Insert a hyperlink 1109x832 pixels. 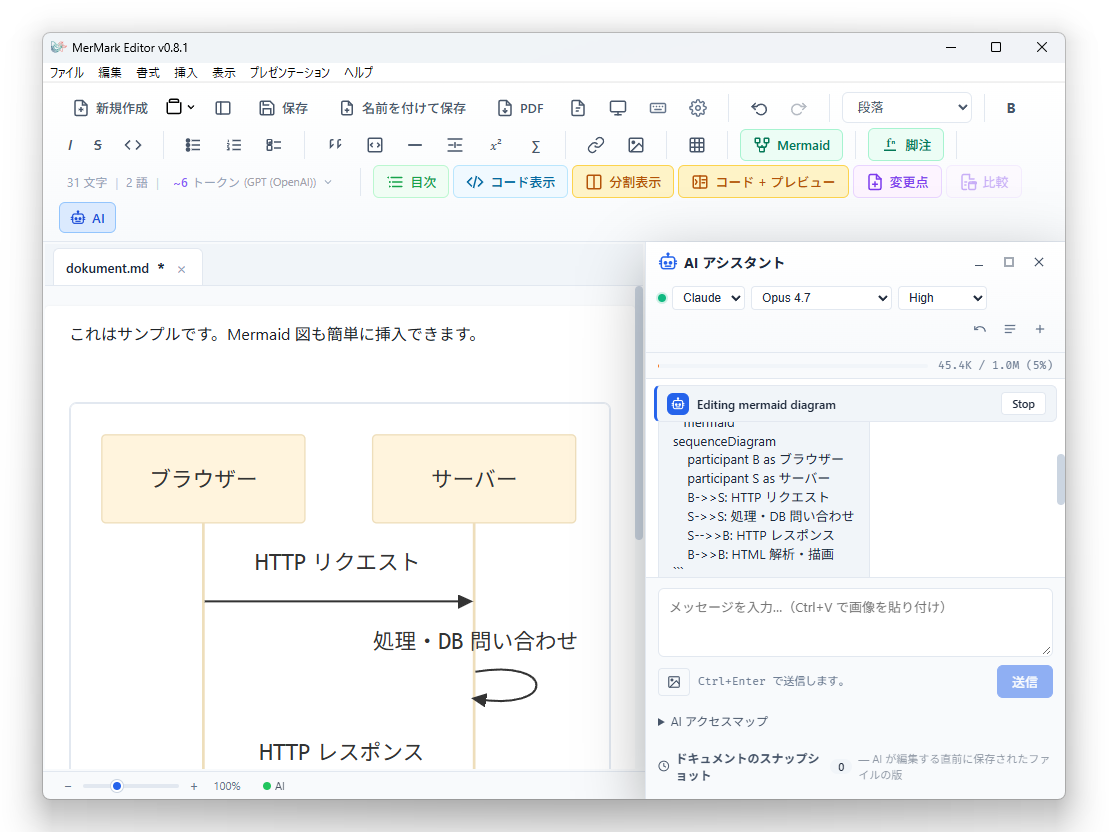tap(596, 145)
